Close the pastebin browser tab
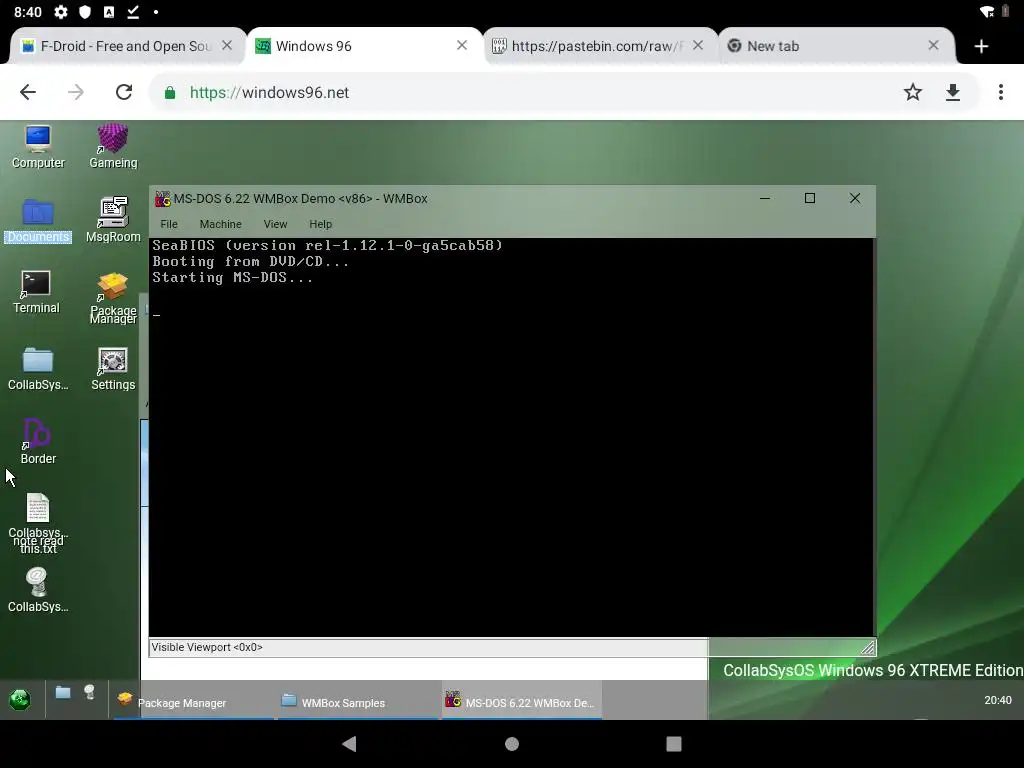1024x768 pixels. pyautogui.click(x=698, y=45)
